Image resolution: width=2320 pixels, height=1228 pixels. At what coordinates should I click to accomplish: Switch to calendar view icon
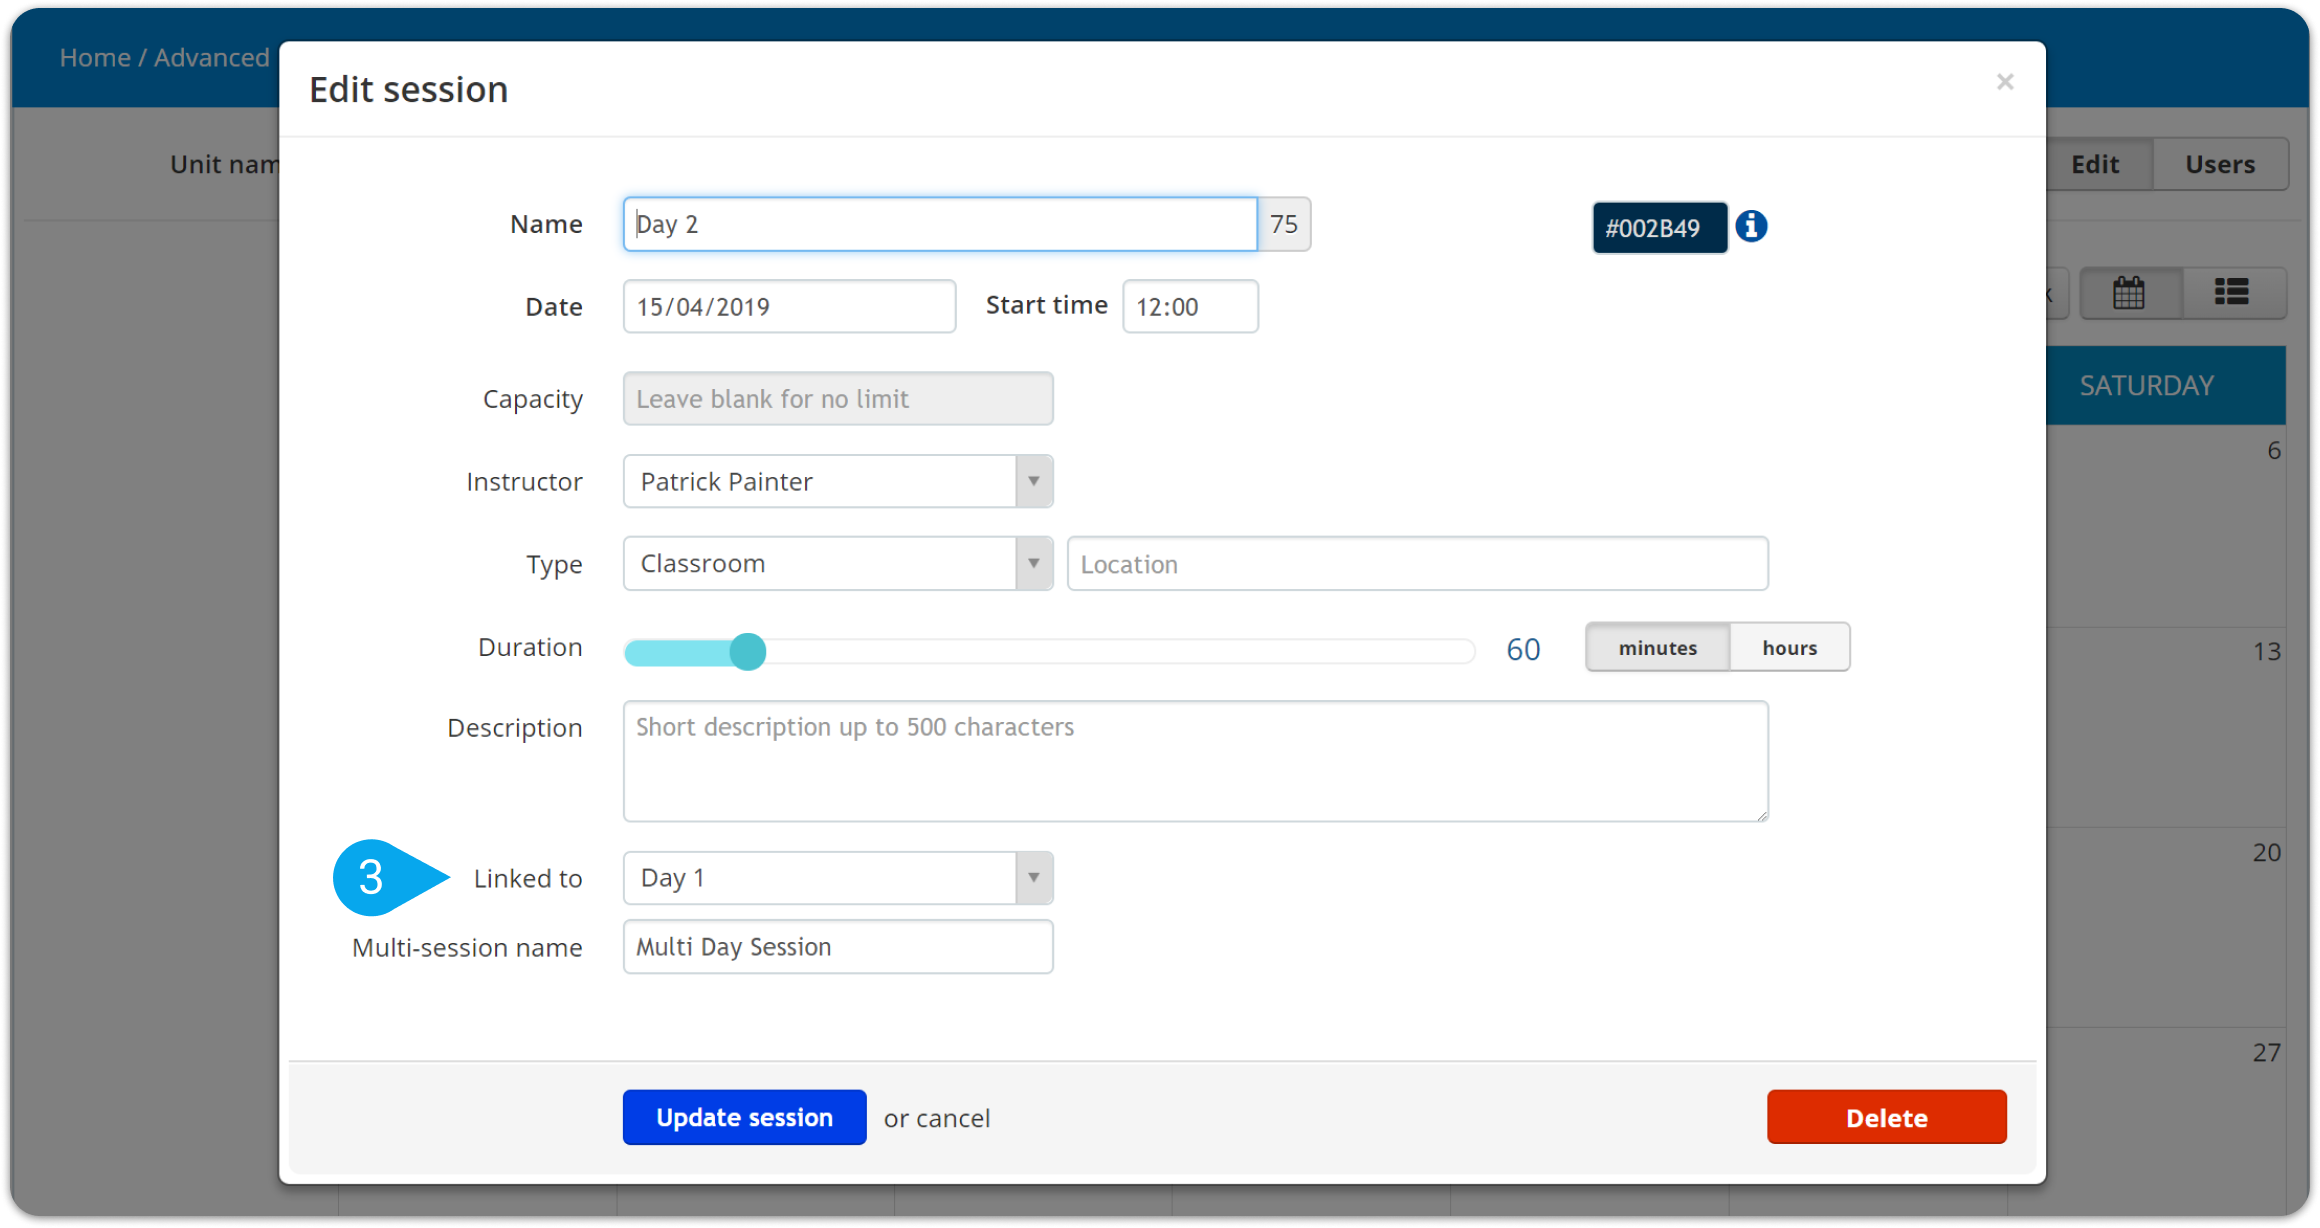click(x=2129, y=293)
